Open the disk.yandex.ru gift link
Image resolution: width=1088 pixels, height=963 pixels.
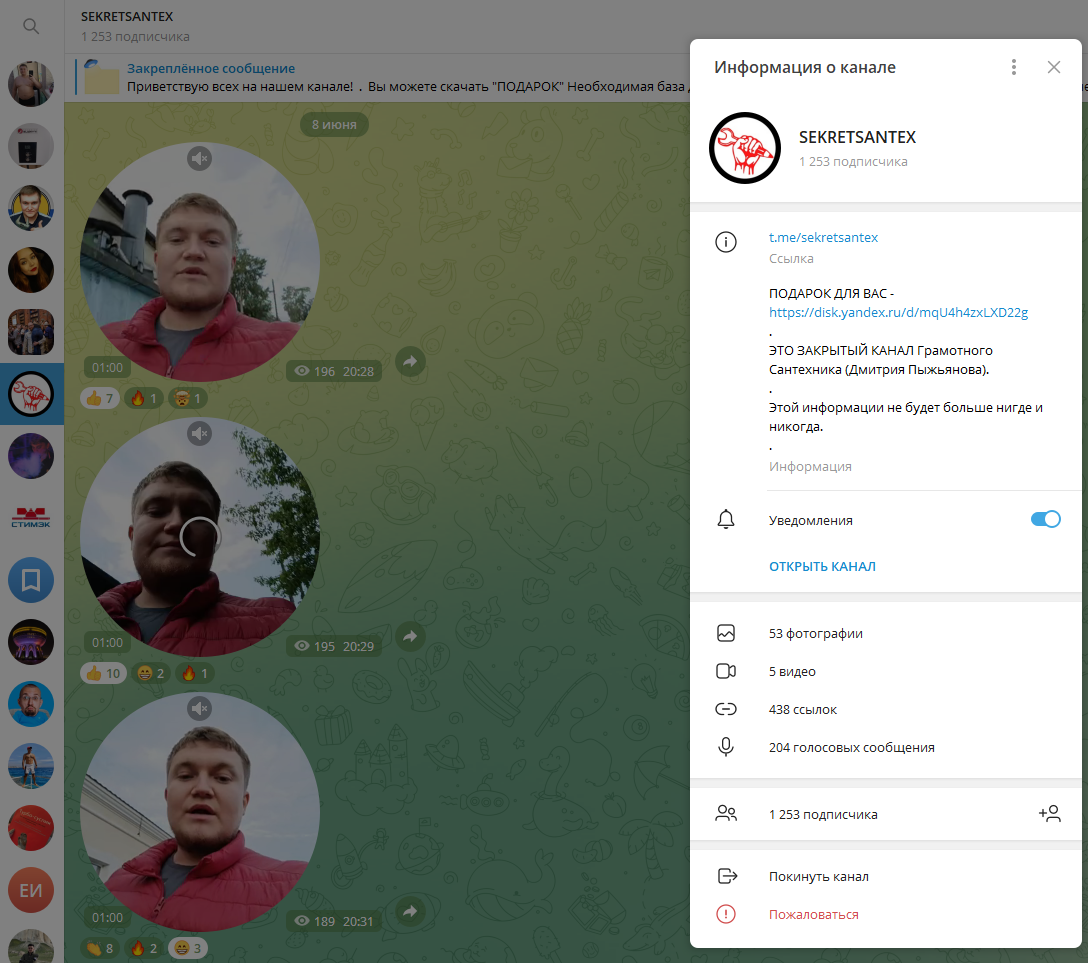[x=898, y=312]
